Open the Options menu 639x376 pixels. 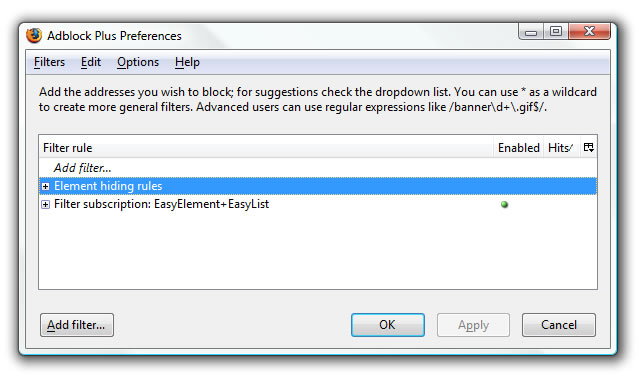pyautogui.click(x=138, y=62)
